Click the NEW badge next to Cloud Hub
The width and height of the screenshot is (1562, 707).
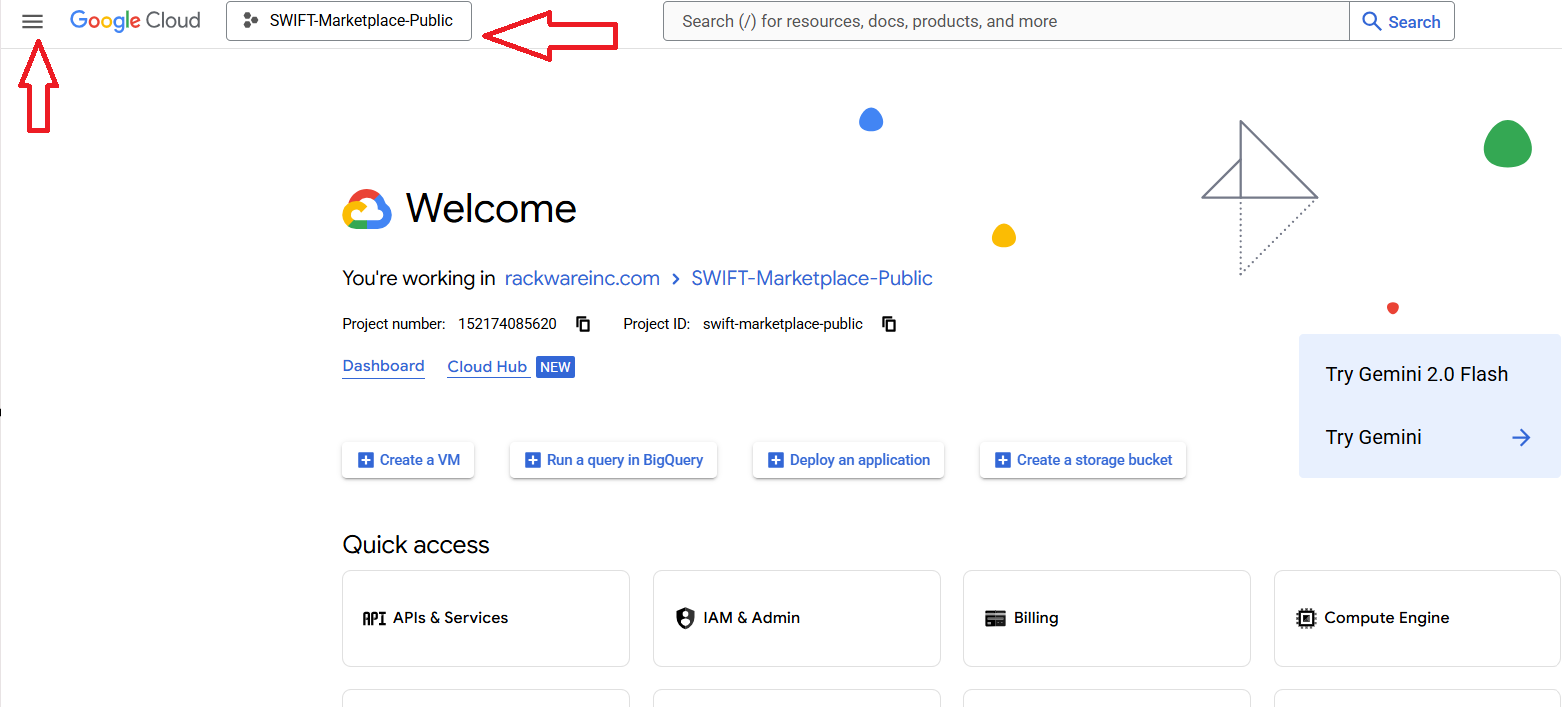(555, 367)
